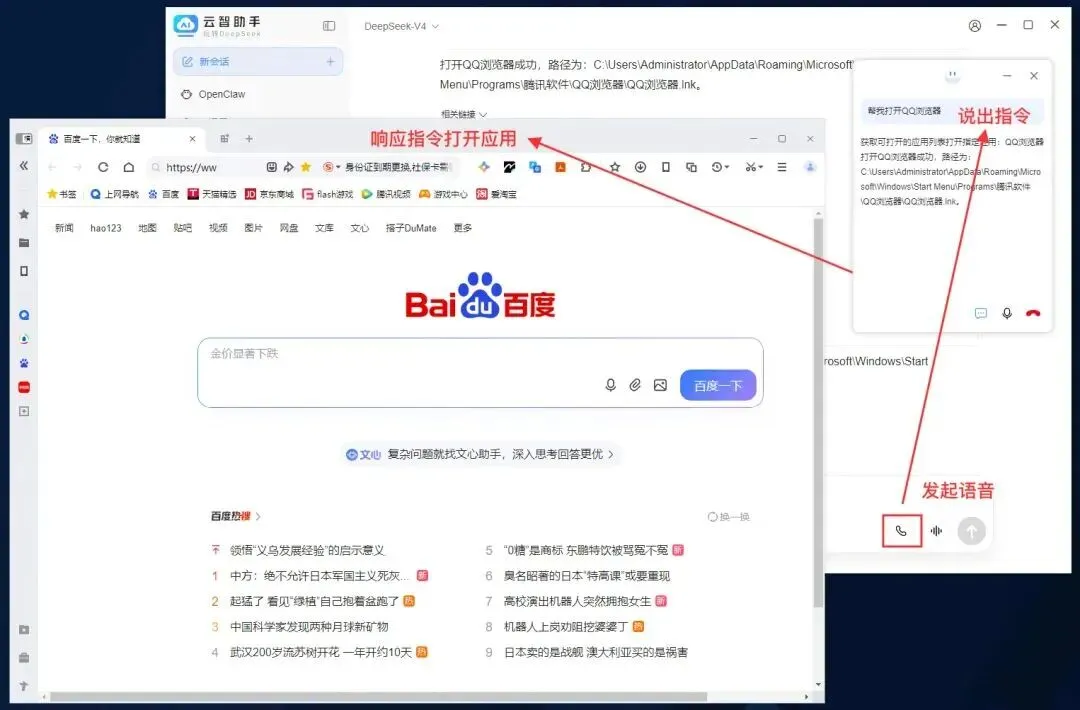Viewport: 1080px width, 710px height.
Task: Open the 京东商城 bookmark
Action: [x=269, y=194]
